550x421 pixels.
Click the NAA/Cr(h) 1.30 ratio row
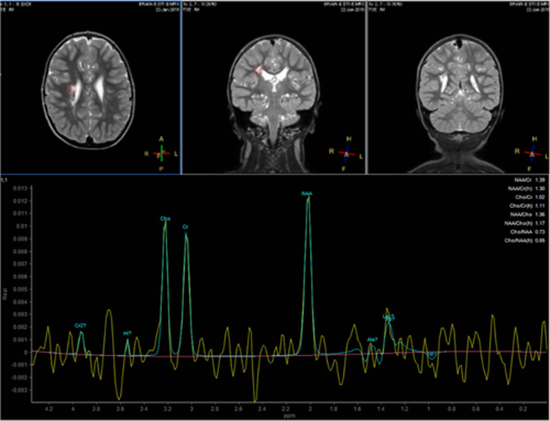526,189
